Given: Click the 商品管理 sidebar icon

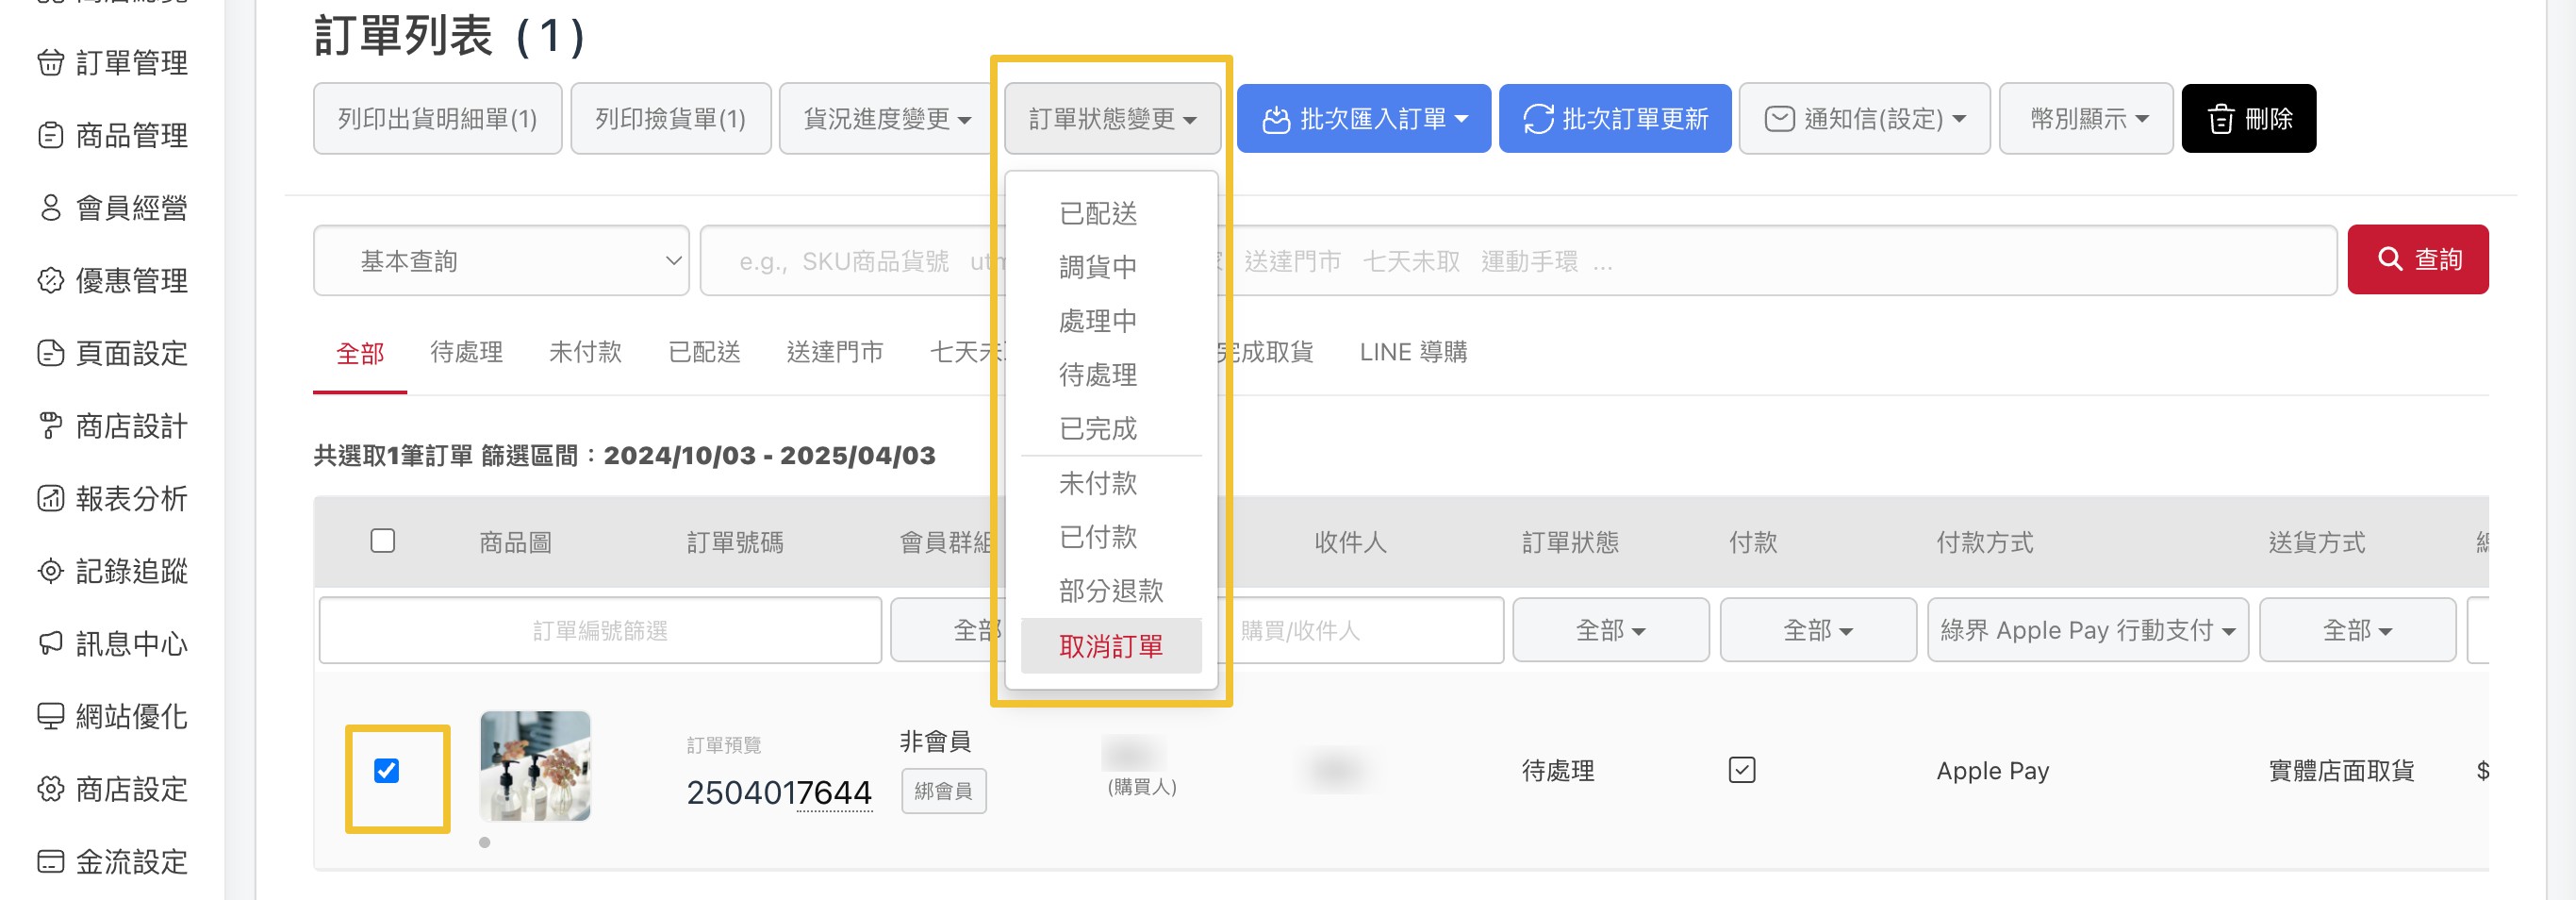Looking at the screenshot, I should click(50, 135).
